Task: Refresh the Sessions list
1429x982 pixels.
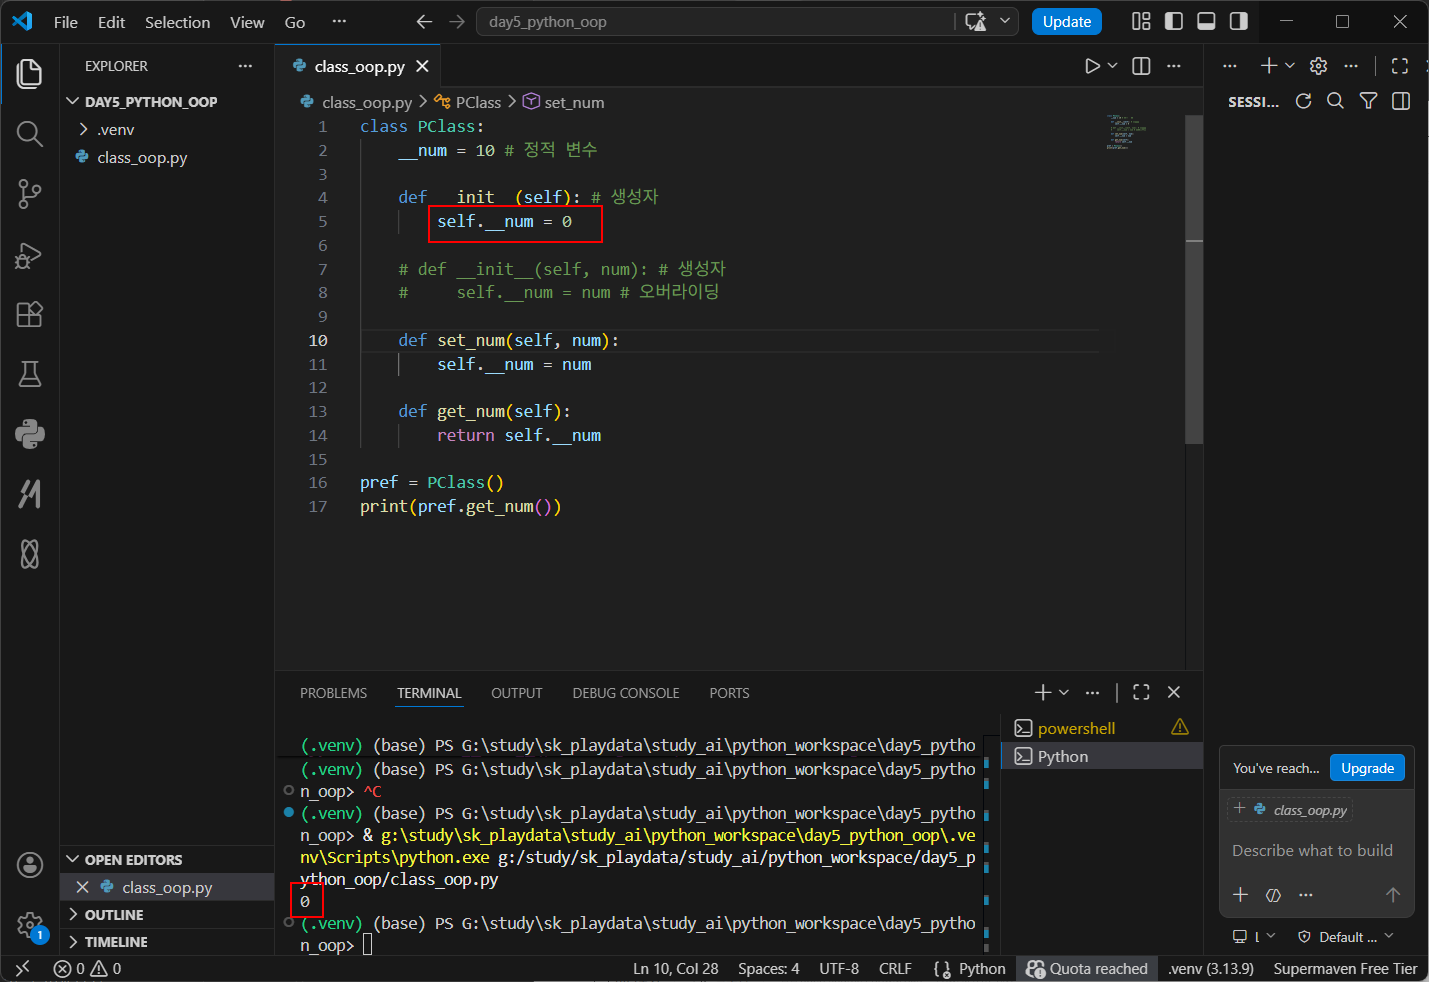Action: pyautogui.click(x=1303, y=101)
